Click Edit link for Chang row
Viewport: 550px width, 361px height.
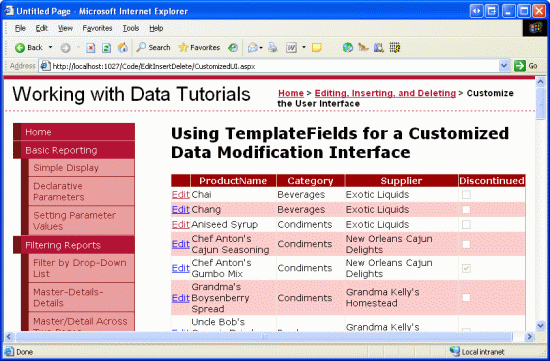click(181, 209)
